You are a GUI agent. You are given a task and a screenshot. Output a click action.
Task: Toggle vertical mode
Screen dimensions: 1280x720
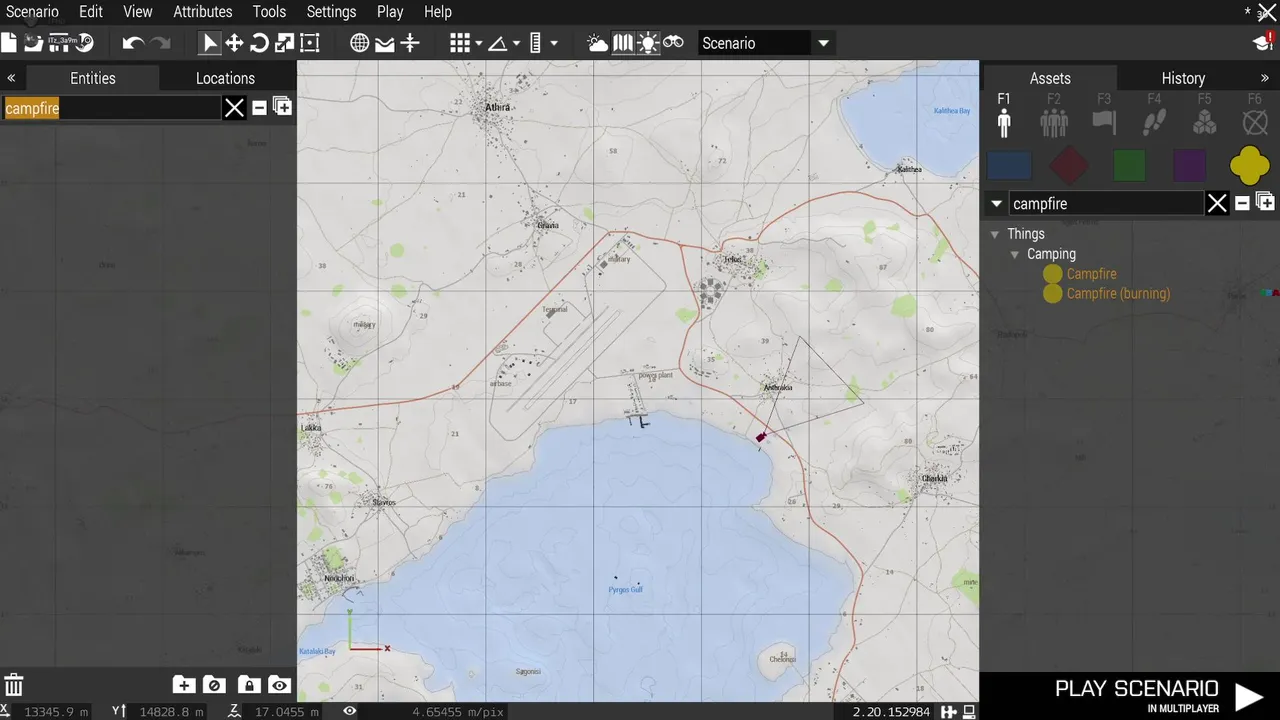(x=410, y=43)
